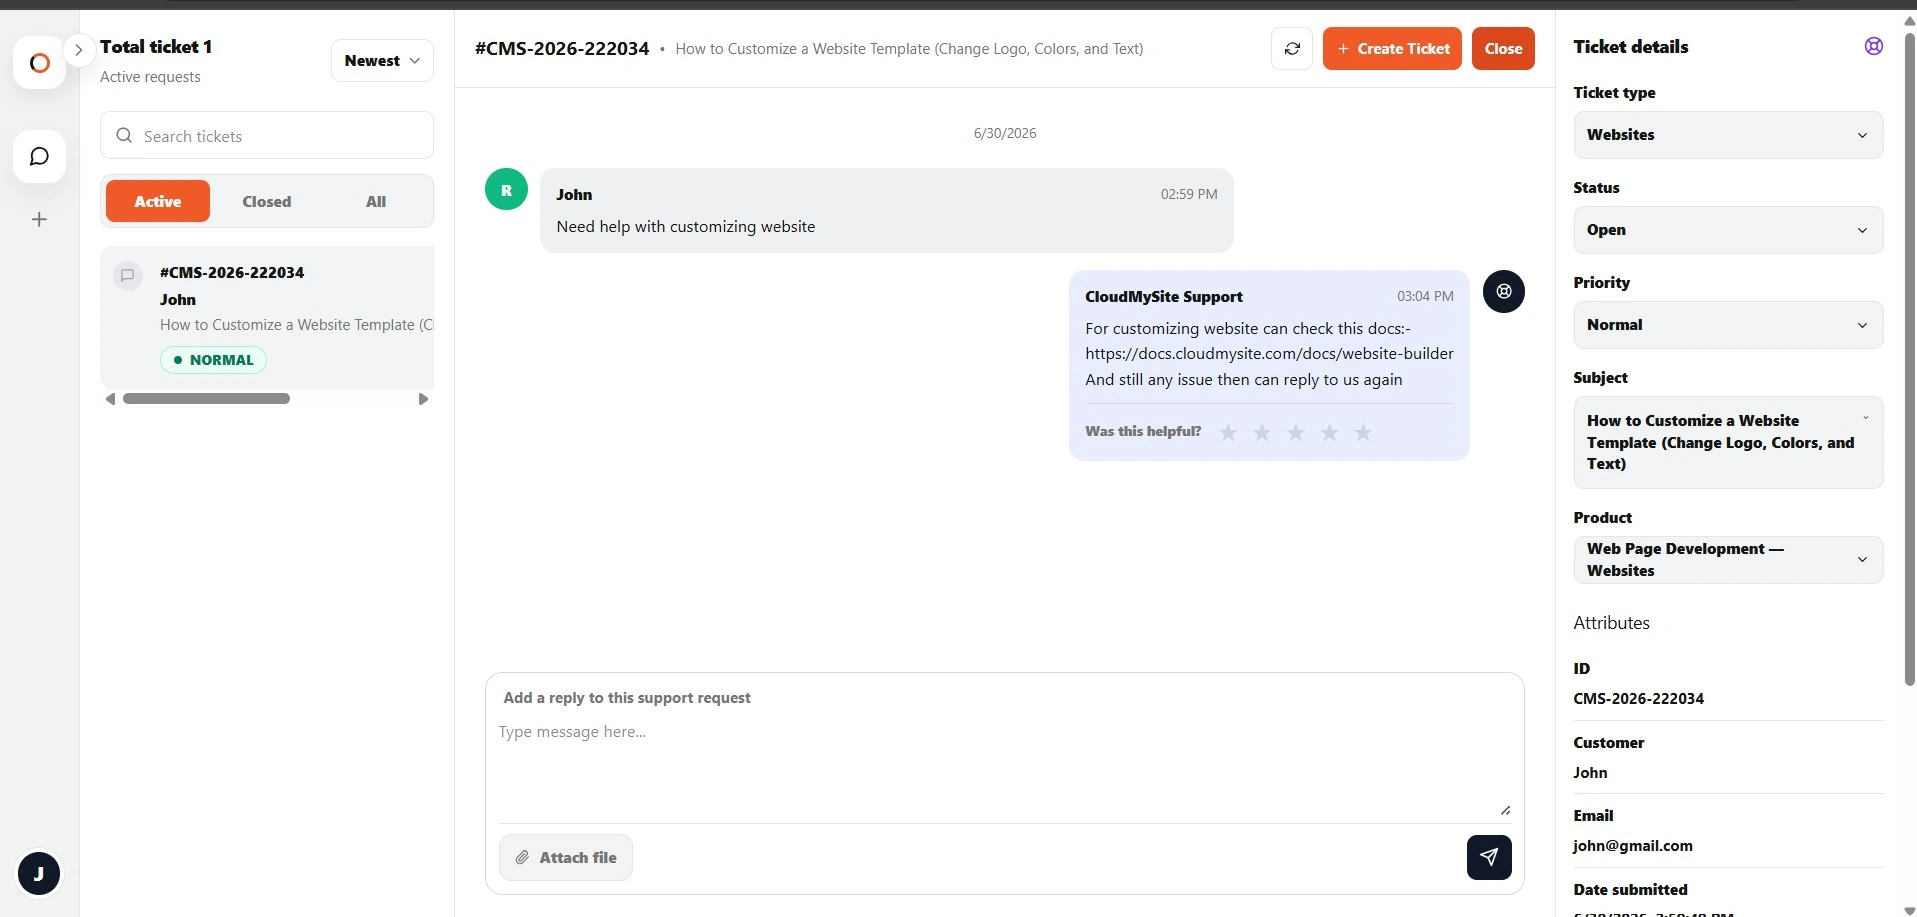
Task: Click the refresh ticket icon button
Action: [x=1292, y=49]
